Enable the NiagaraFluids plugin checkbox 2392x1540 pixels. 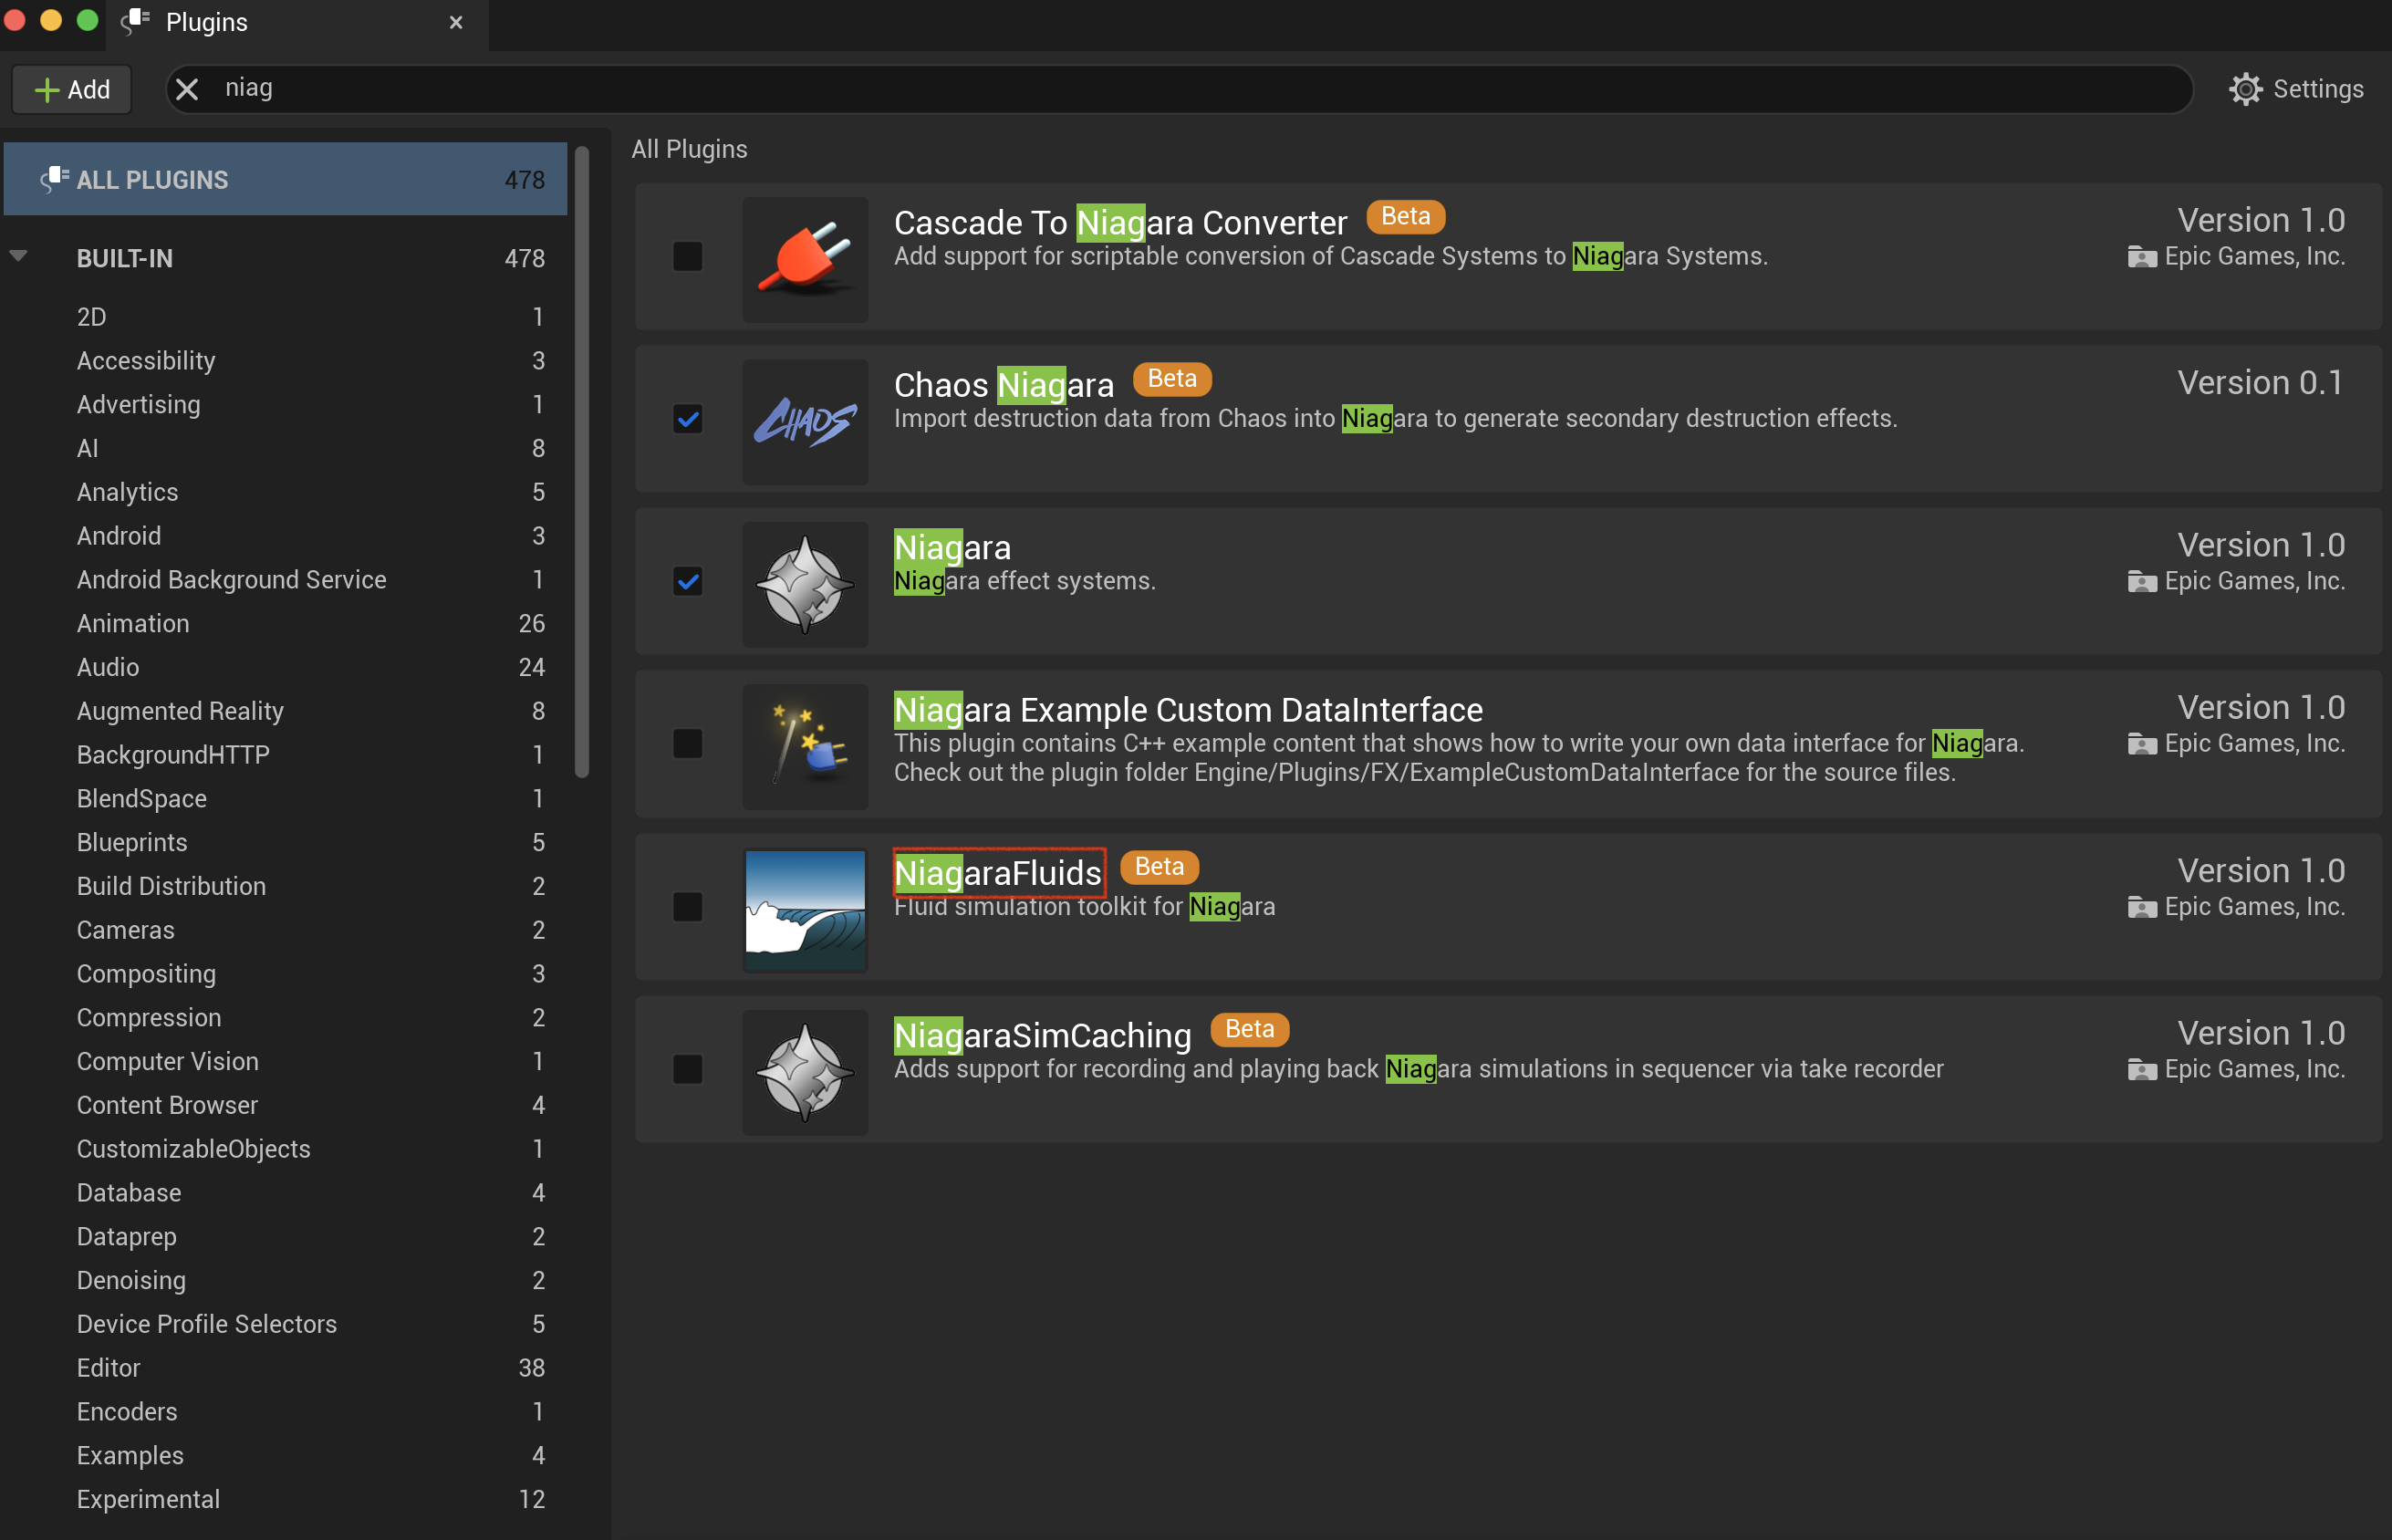coord(687,907)
